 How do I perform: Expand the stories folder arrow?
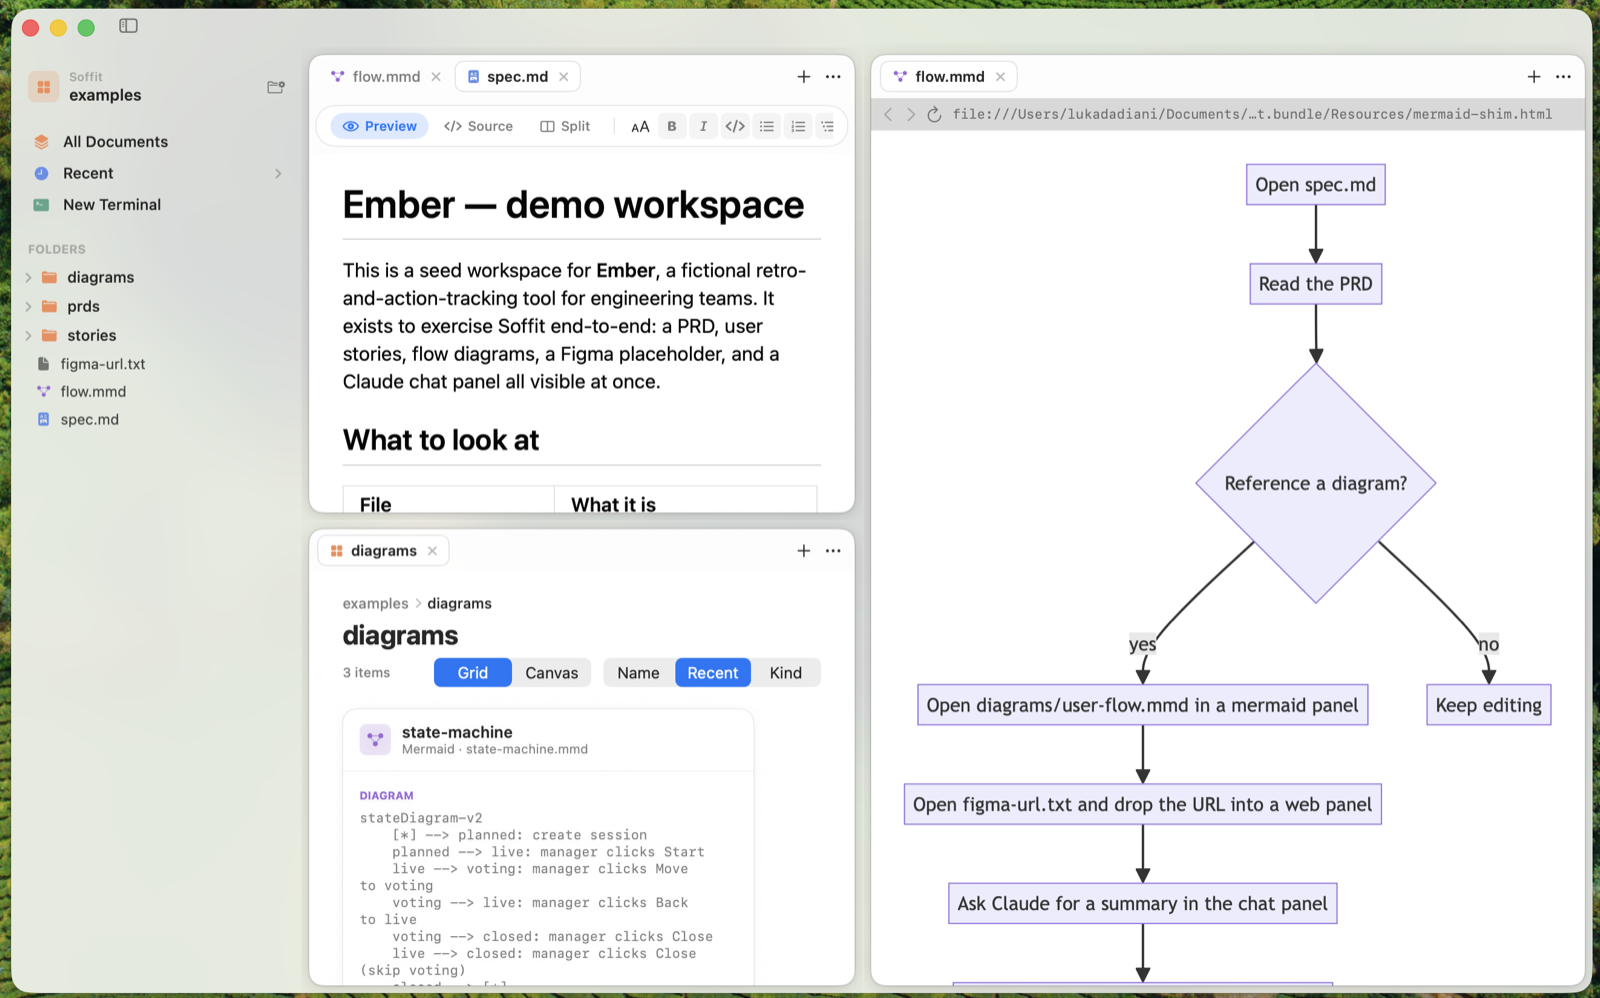click(x=28, y=335)
